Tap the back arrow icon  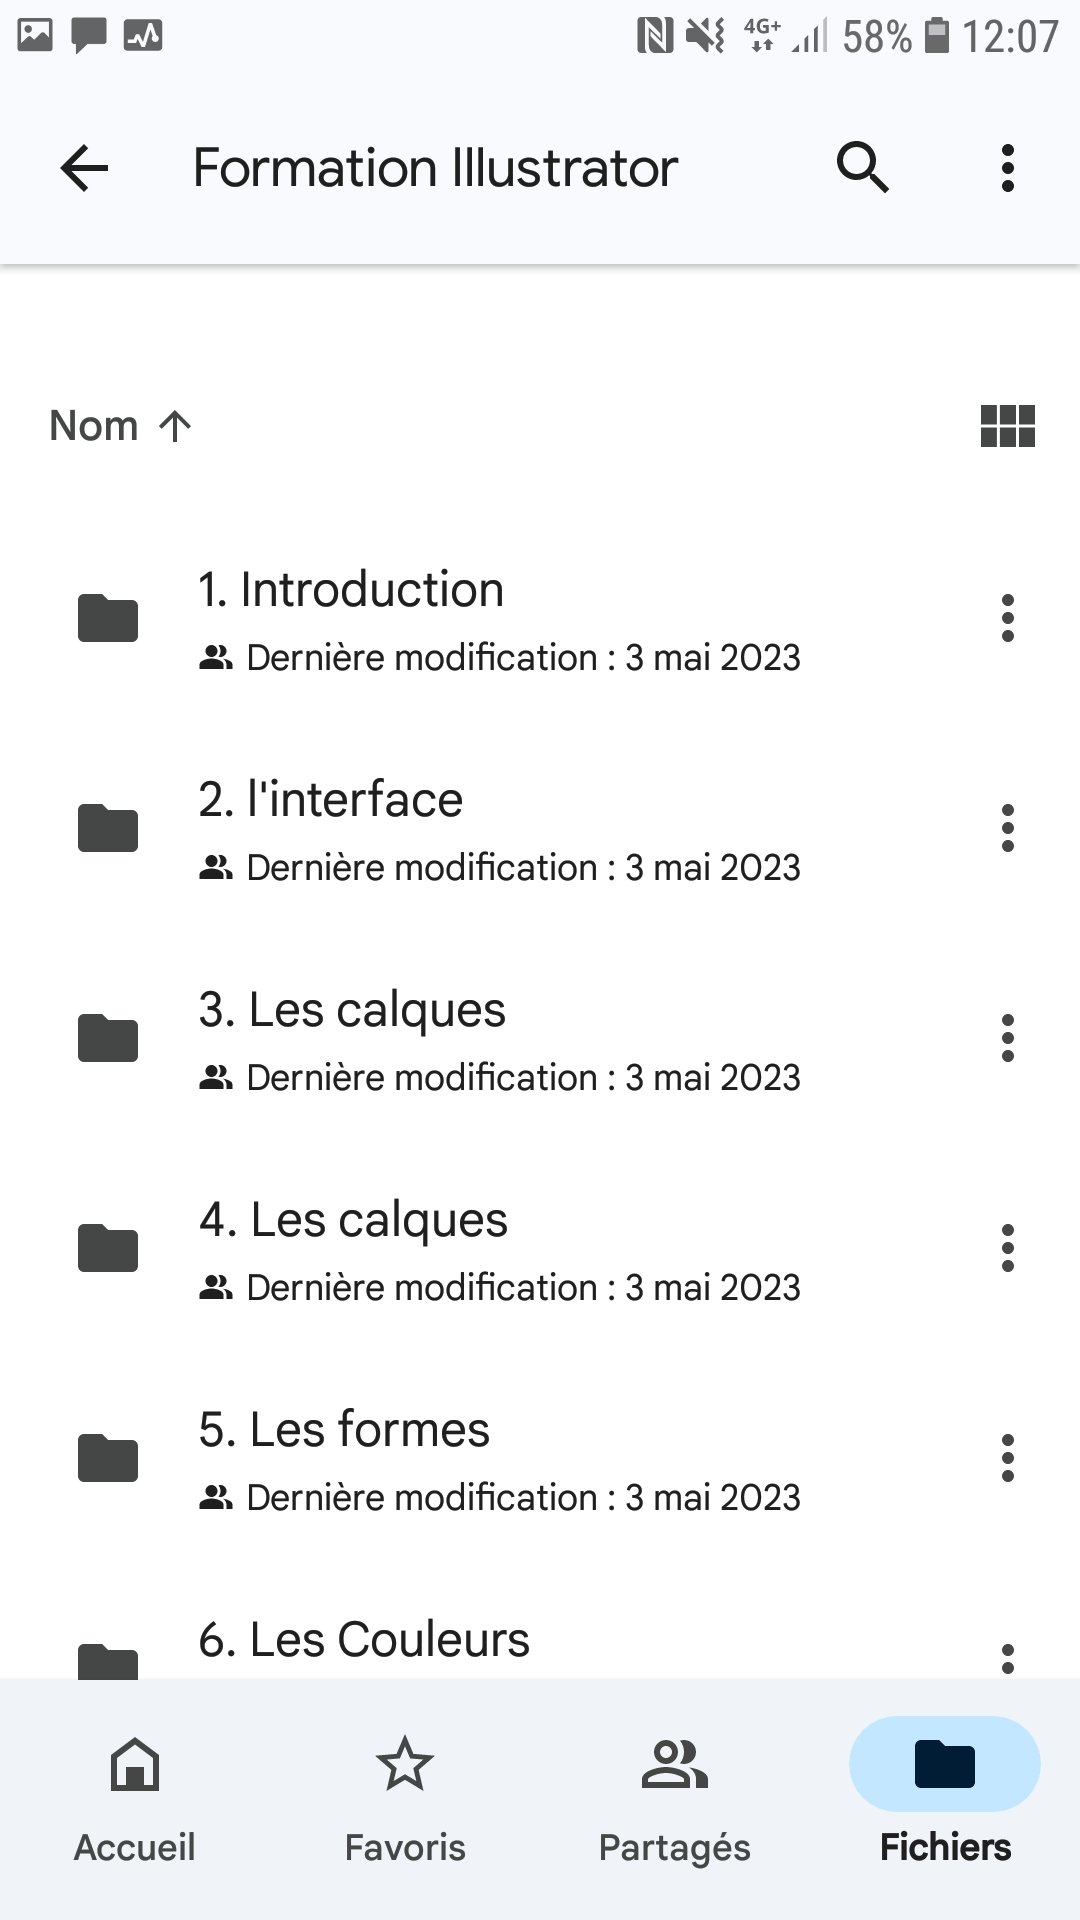pos(84,168)
